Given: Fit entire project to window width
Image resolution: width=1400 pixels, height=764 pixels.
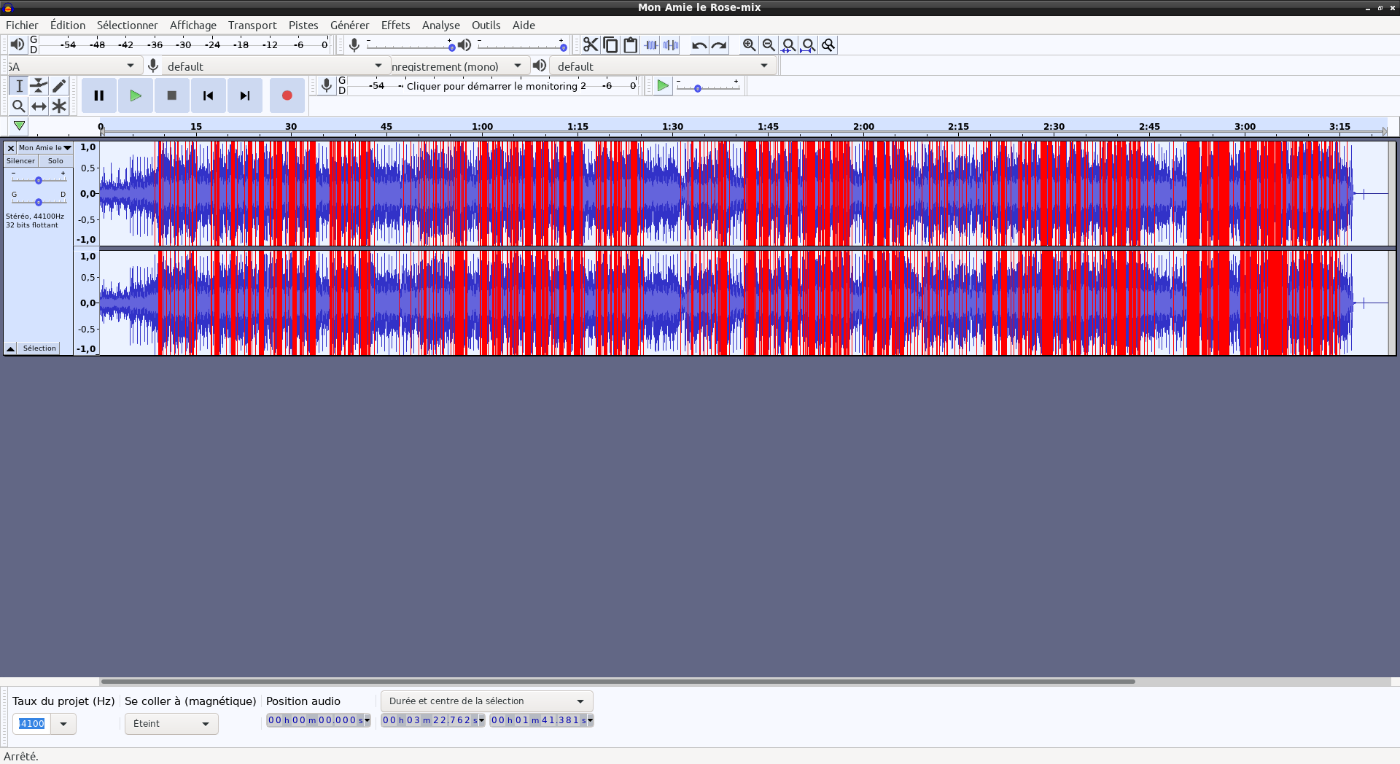Looking at the screenshot, I should (x=808, y=45).
